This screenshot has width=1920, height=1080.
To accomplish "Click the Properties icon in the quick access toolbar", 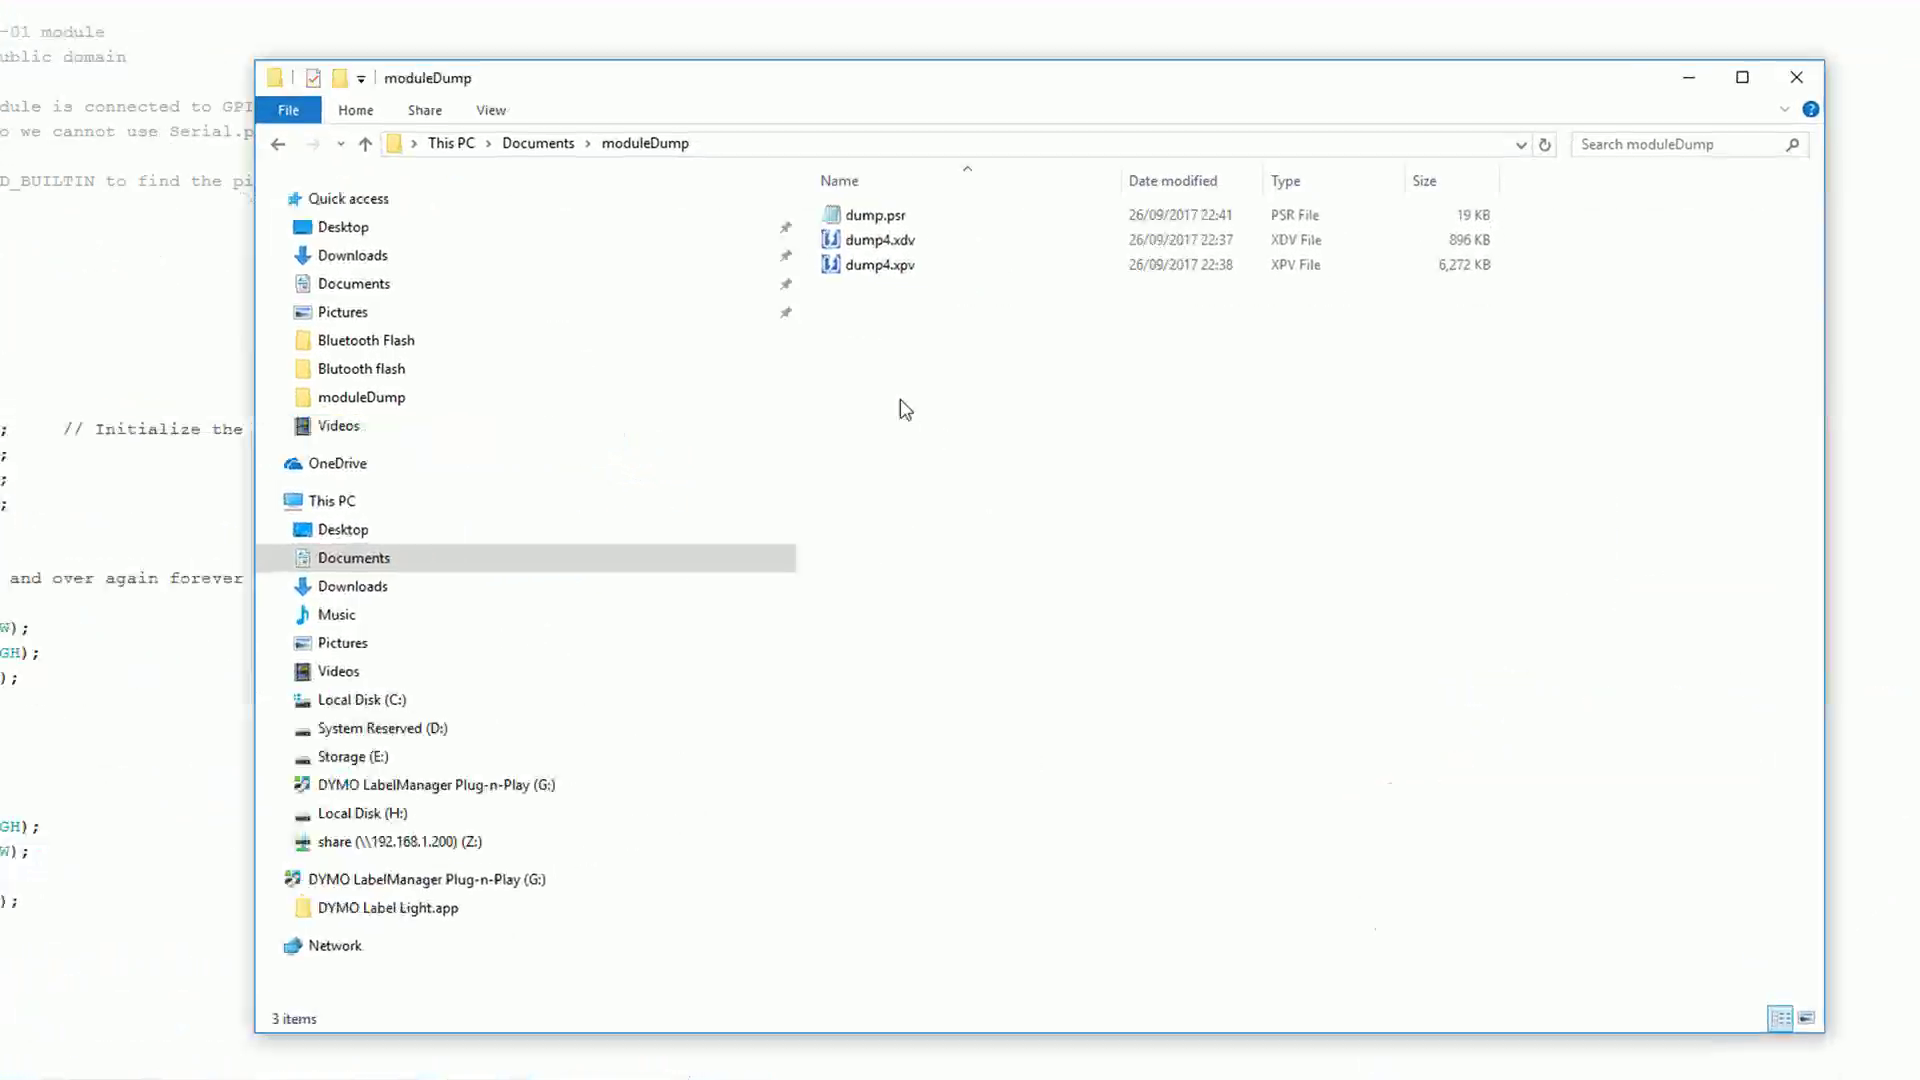I will [313, 78].
